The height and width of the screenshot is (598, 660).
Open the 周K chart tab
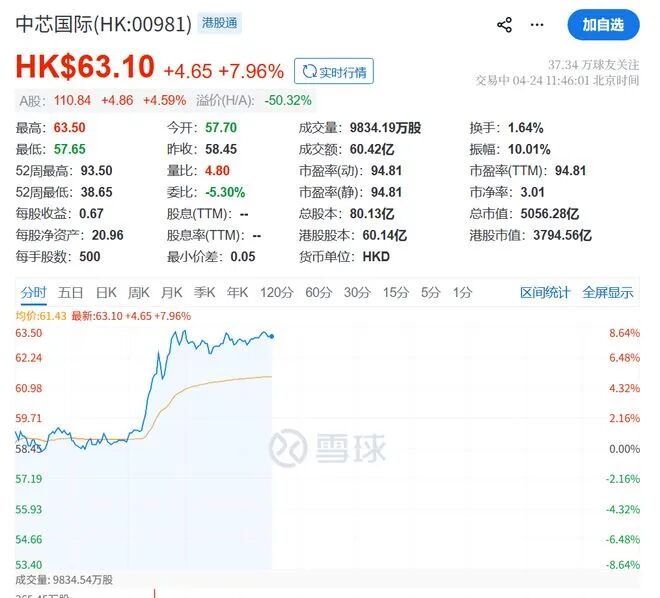138,292
